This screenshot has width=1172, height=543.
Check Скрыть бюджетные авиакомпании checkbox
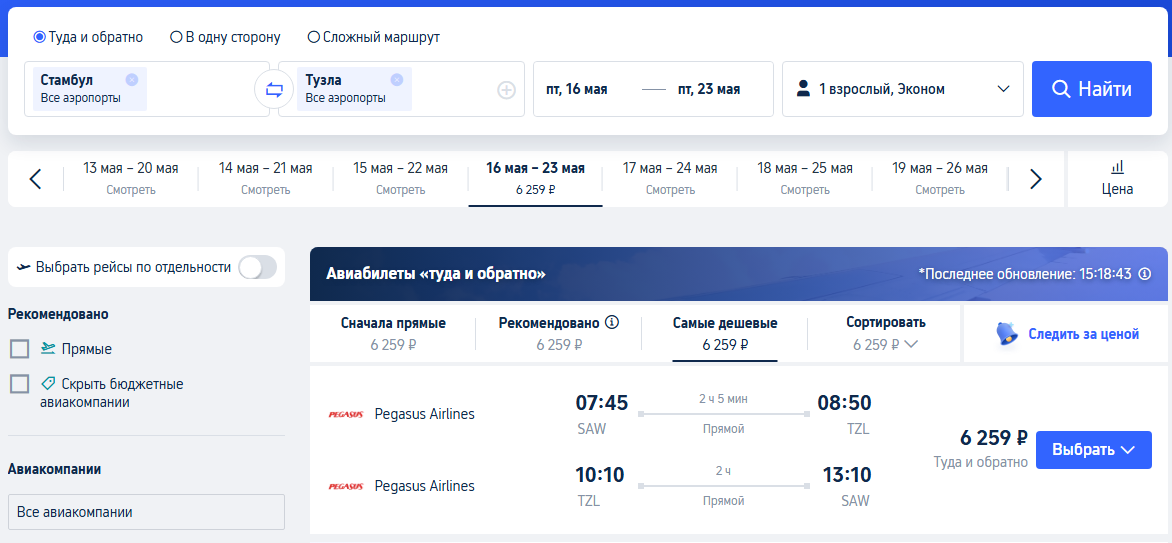pos(19,383)
